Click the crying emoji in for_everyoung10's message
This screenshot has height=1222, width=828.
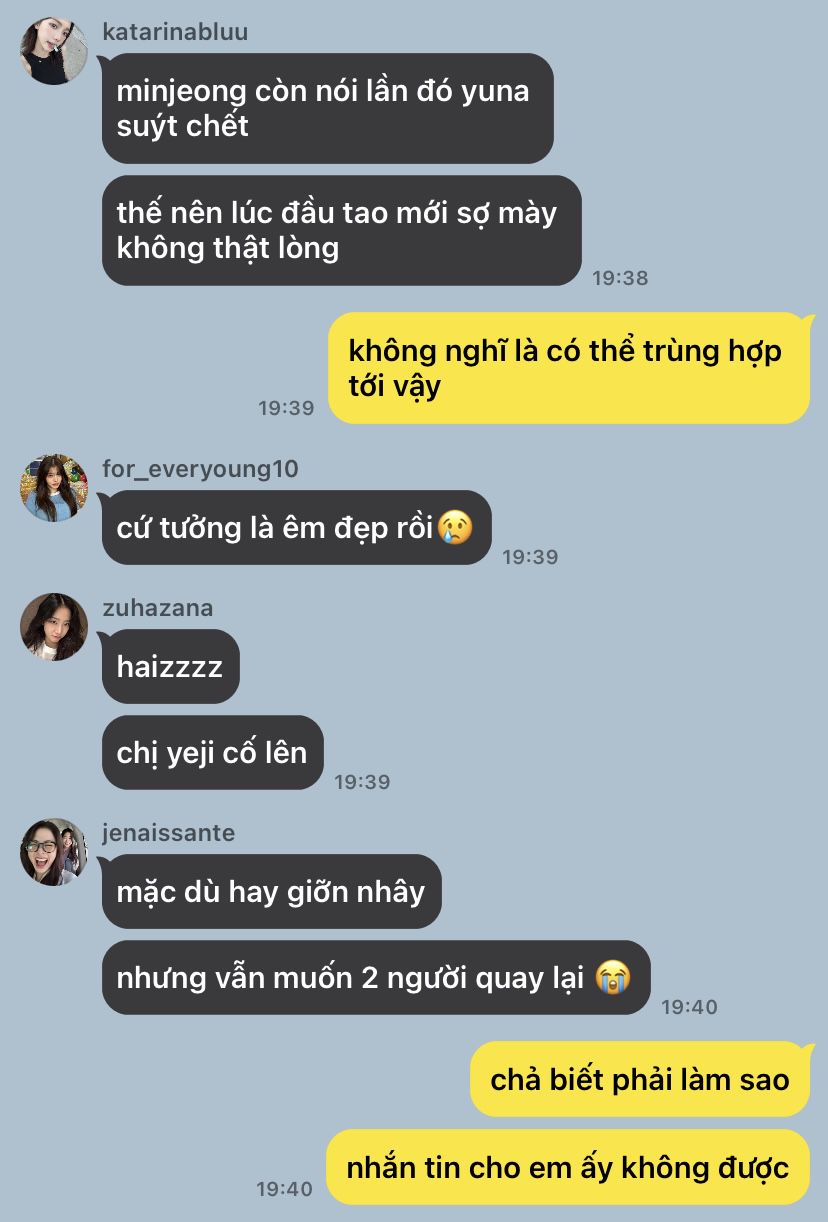pyautogui.click(x=455, y=527)
